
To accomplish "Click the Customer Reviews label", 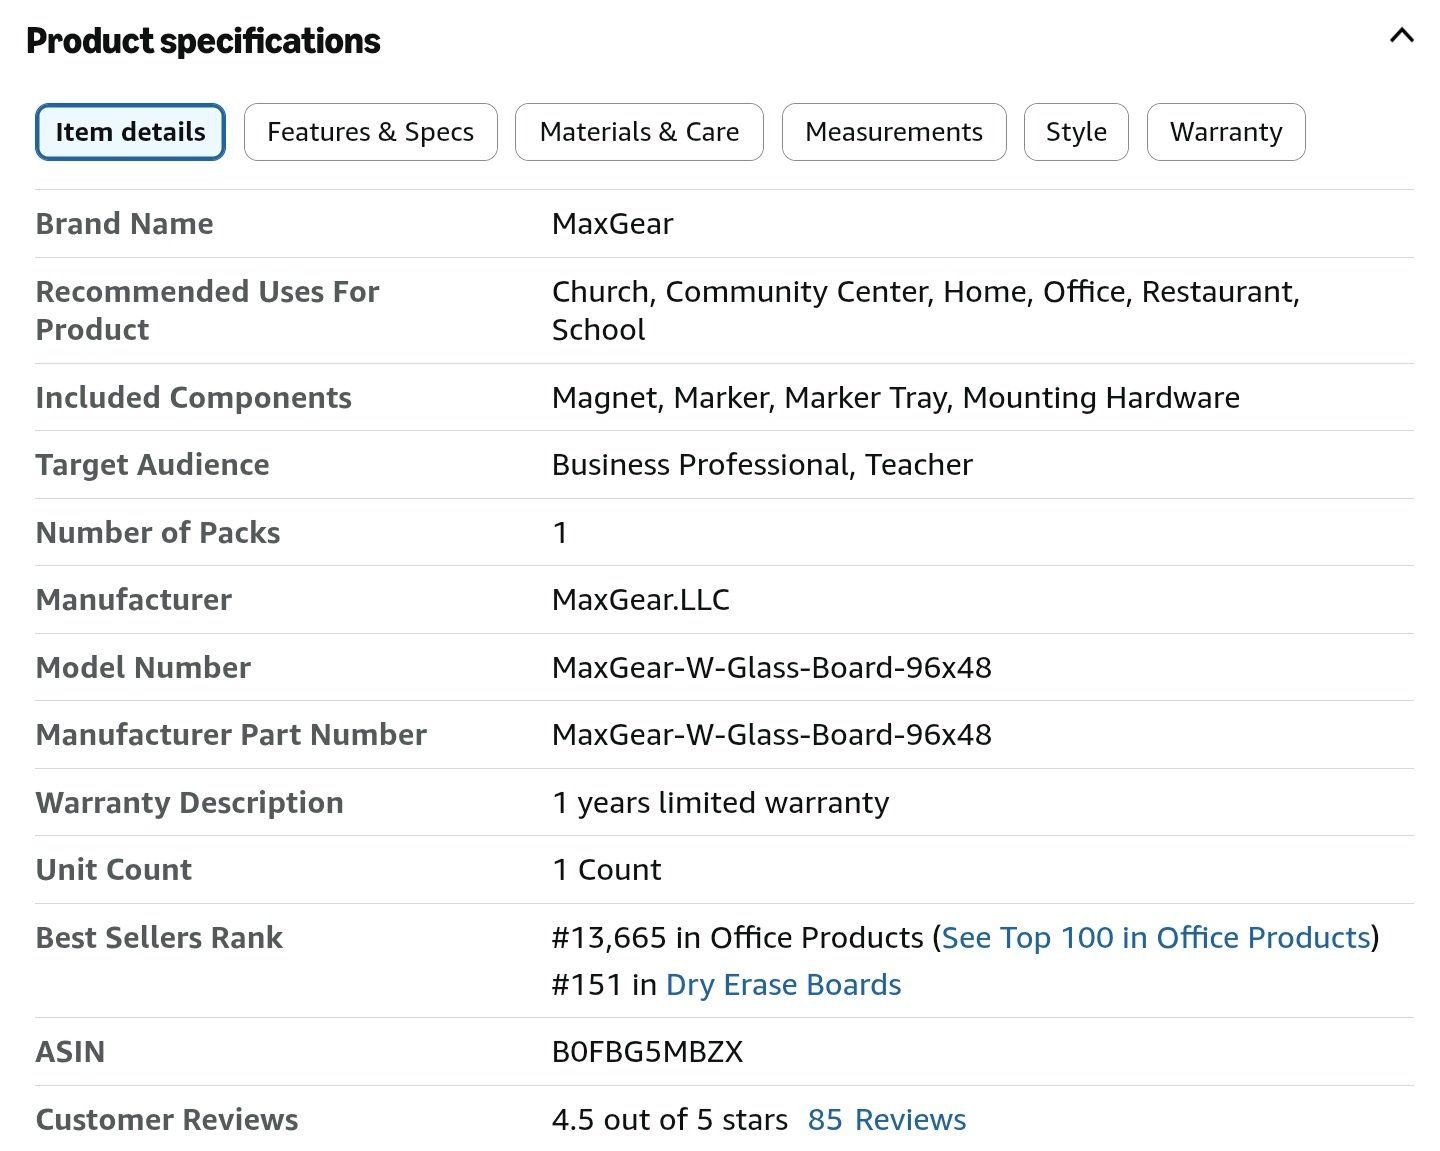I will tap(167, 1120).
